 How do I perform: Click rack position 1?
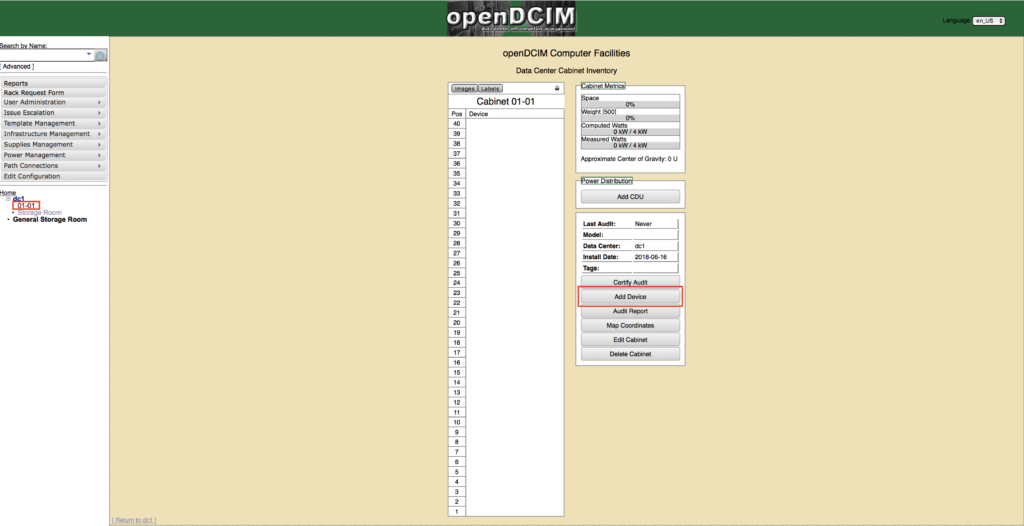457,512
